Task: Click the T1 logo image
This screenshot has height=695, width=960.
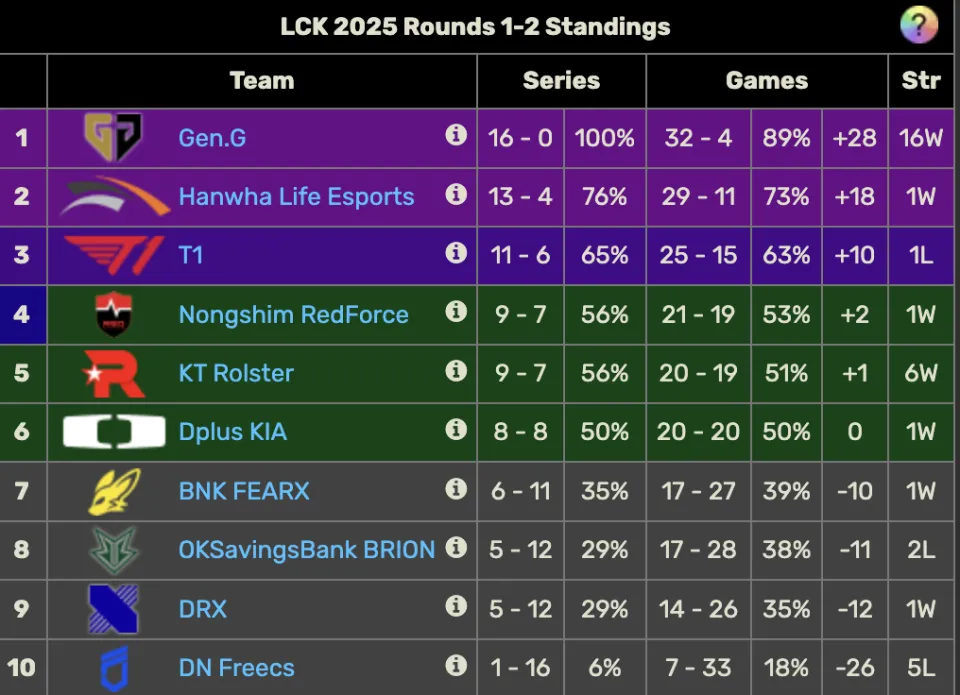Action: coord(114,255)
